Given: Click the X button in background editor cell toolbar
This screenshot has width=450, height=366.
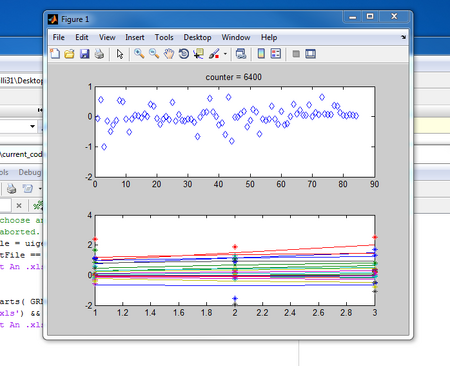Looking at the screenshot, I should 19,205.
